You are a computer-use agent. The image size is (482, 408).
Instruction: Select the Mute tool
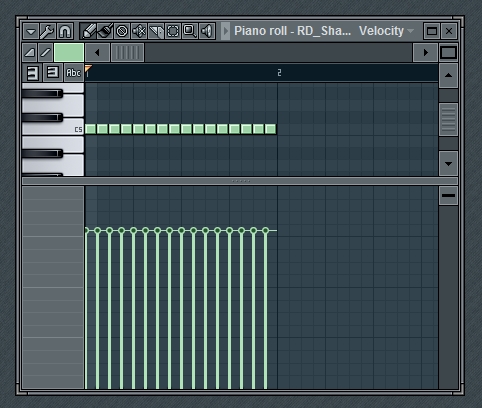(139, 32)
